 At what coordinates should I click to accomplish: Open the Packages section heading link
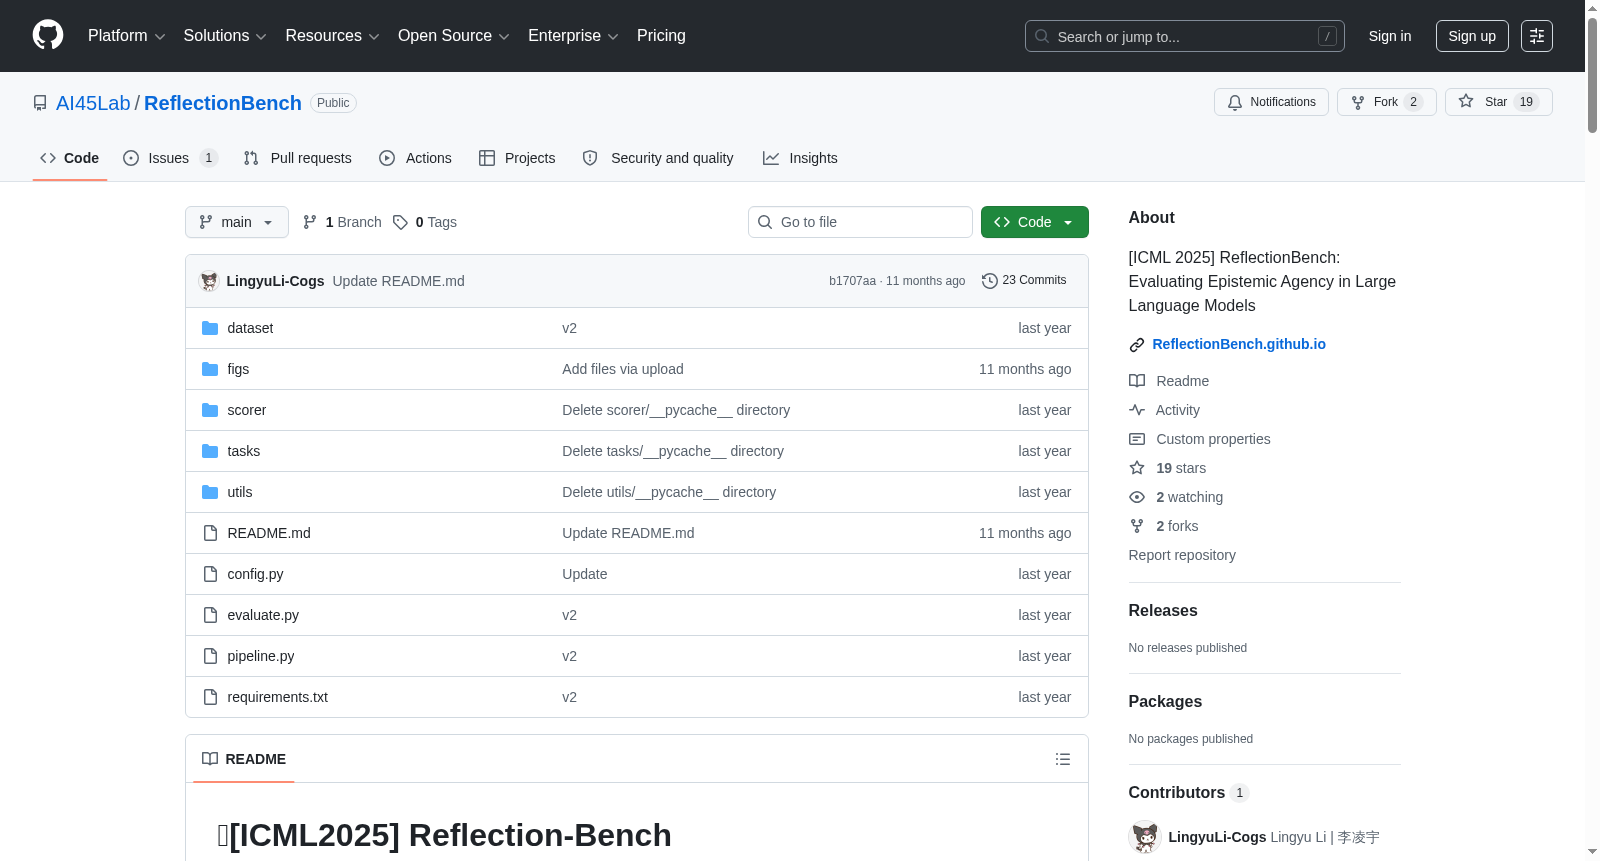coord(1165,702)
